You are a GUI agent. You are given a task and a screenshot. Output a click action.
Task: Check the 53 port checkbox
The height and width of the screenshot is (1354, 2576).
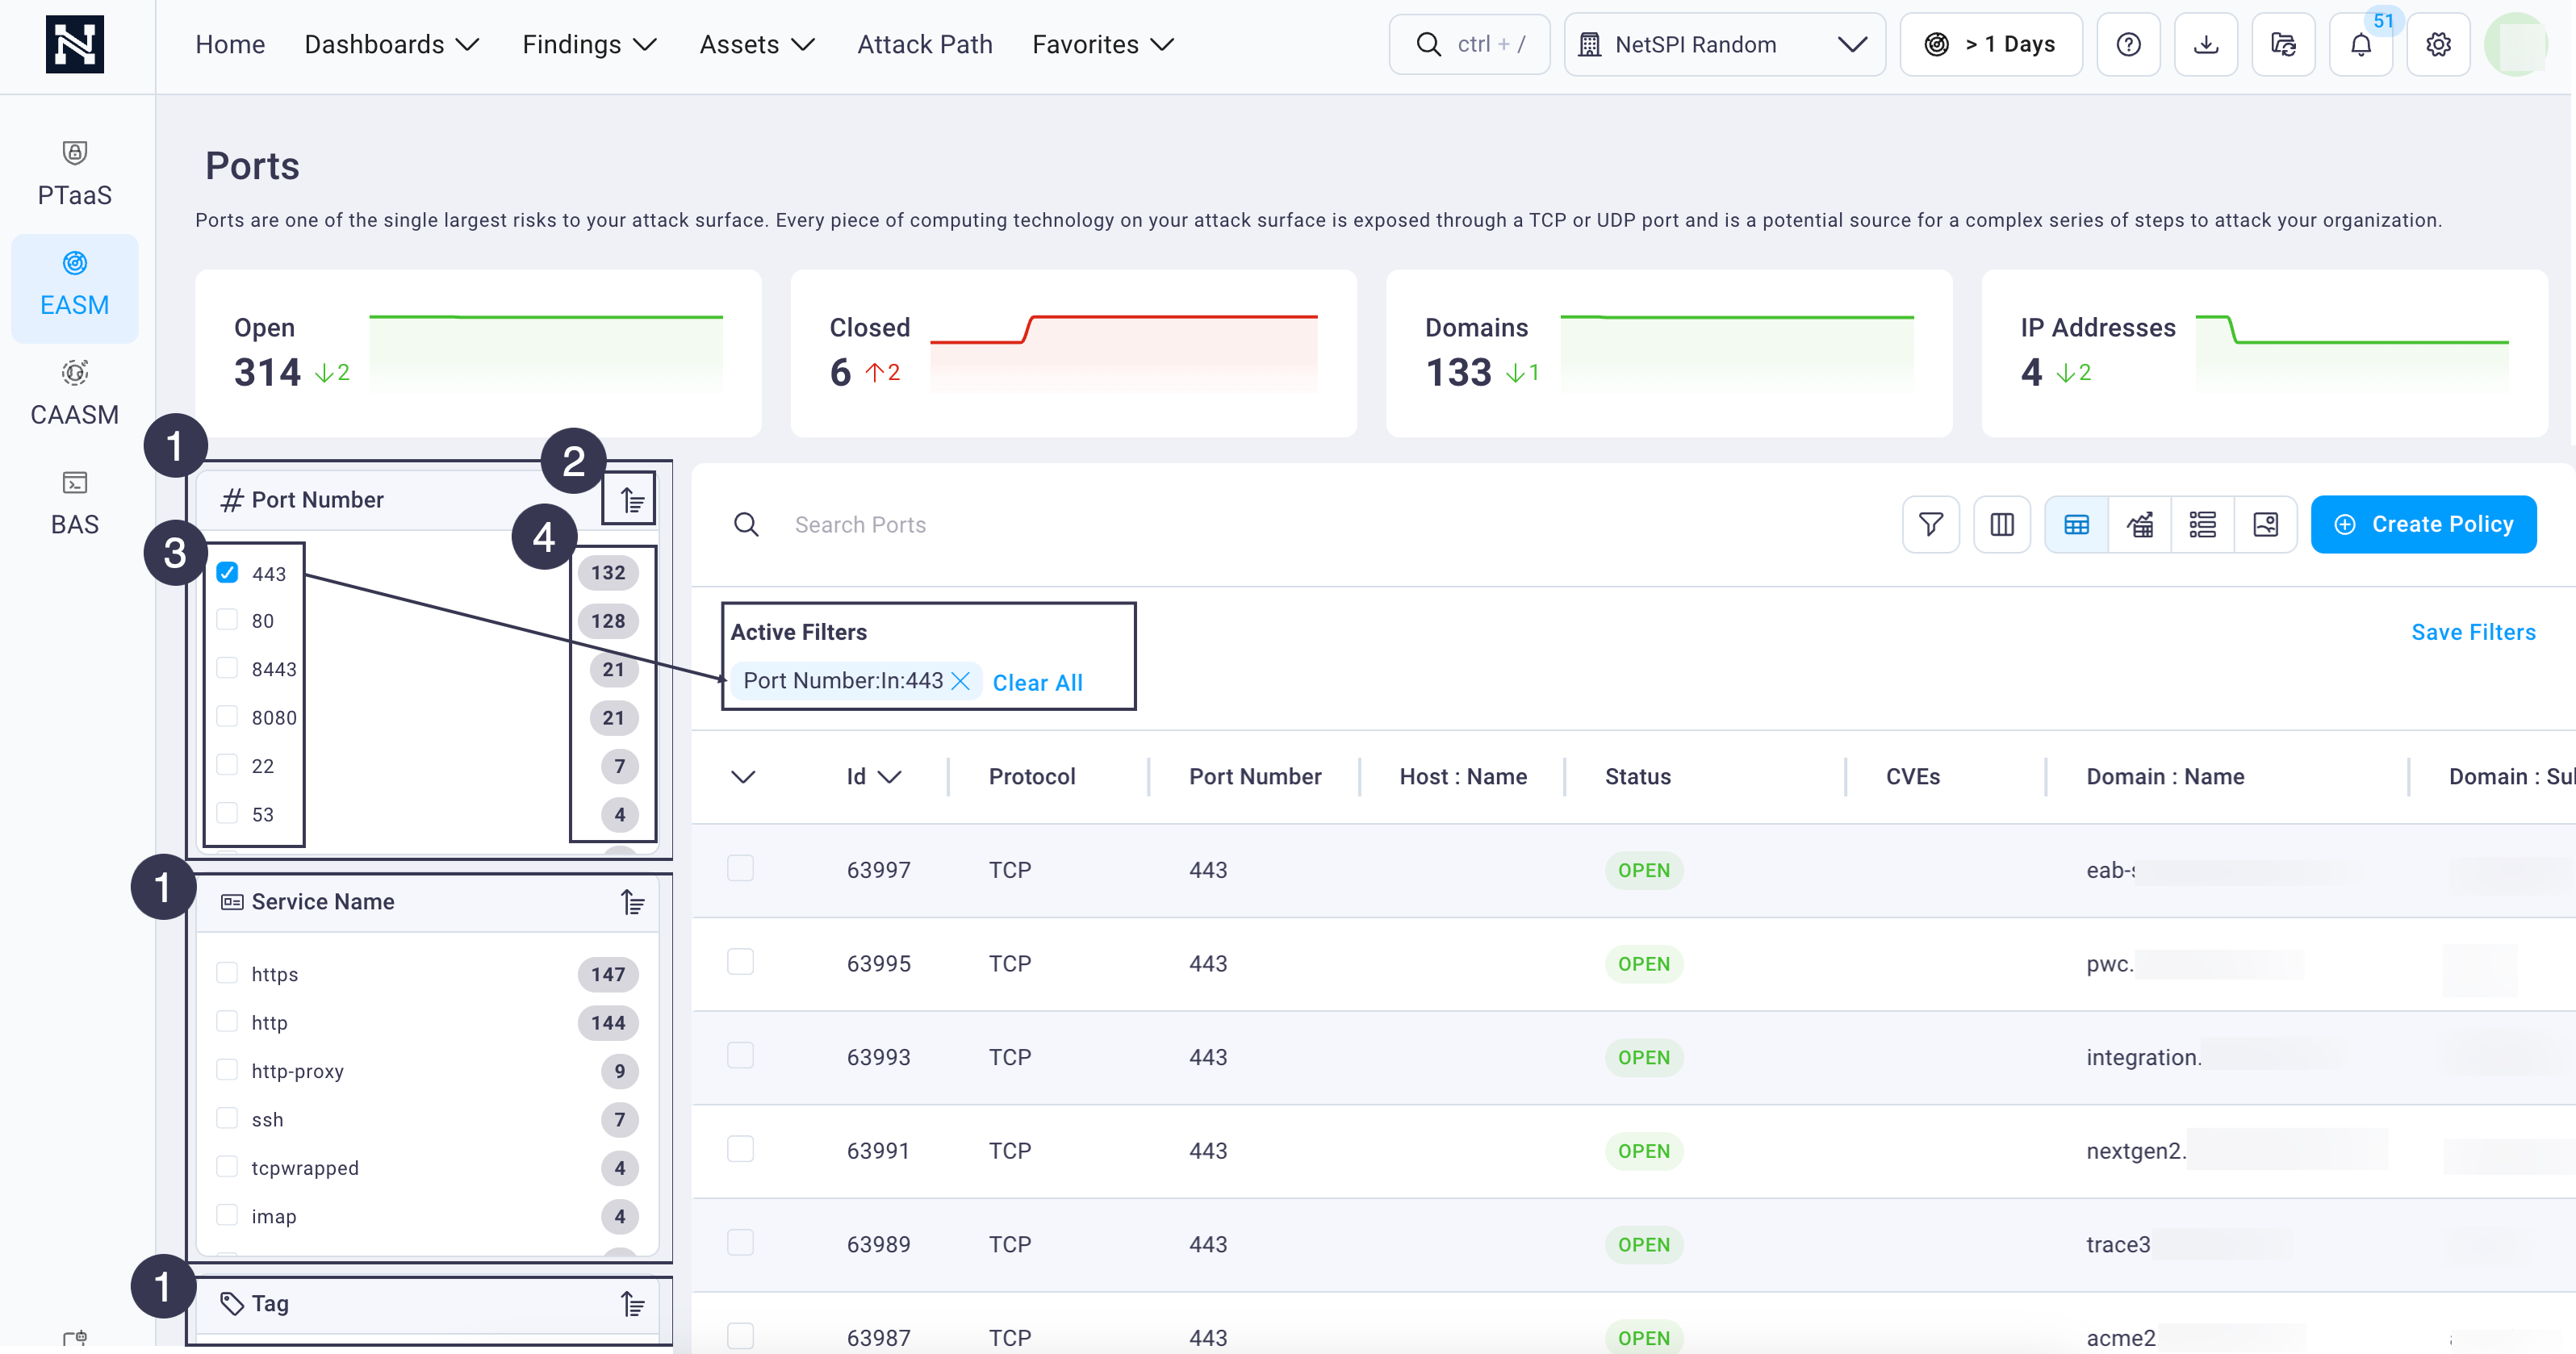click(x=228, y=813)
